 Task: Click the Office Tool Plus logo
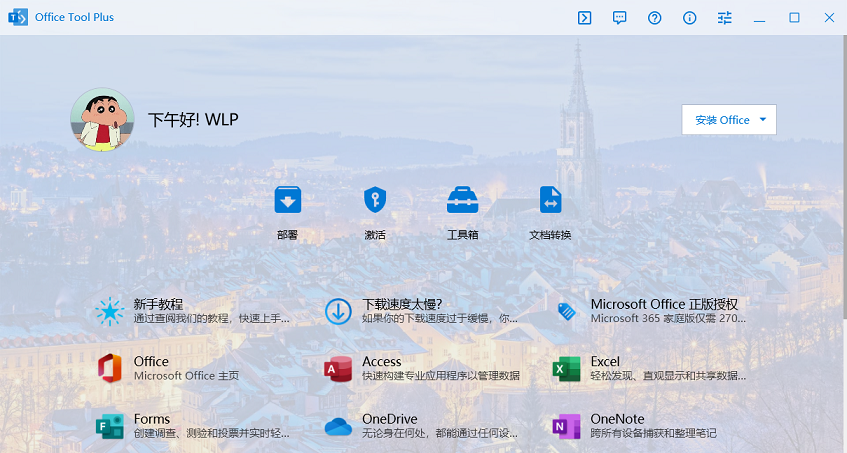(x=17, y=17)
